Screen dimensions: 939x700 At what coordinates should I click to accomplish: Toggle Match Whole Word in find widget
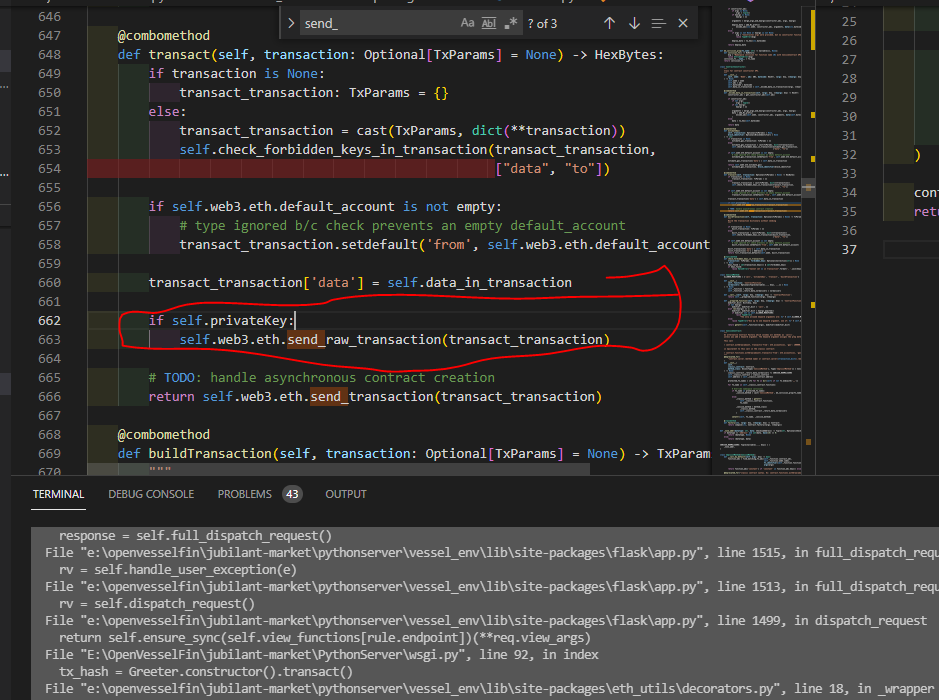click(x=489, y=23)
